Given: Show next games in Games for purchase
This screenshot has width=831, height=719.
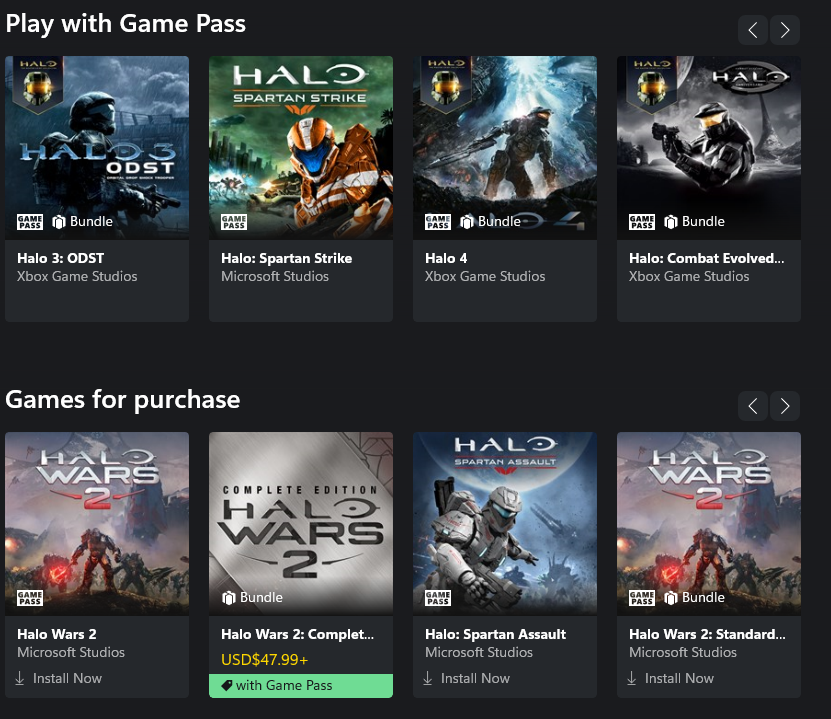Looking at the screenshot, I should pos(785,406).
